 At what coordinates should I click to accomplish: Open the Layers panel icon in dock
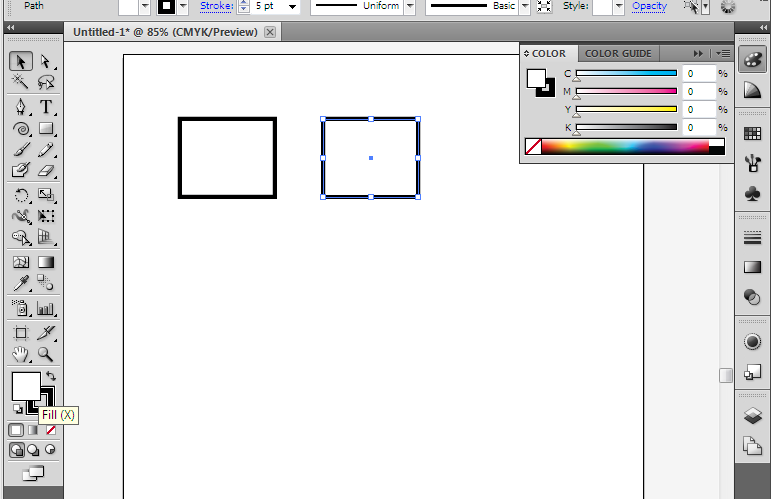(752, 415)
